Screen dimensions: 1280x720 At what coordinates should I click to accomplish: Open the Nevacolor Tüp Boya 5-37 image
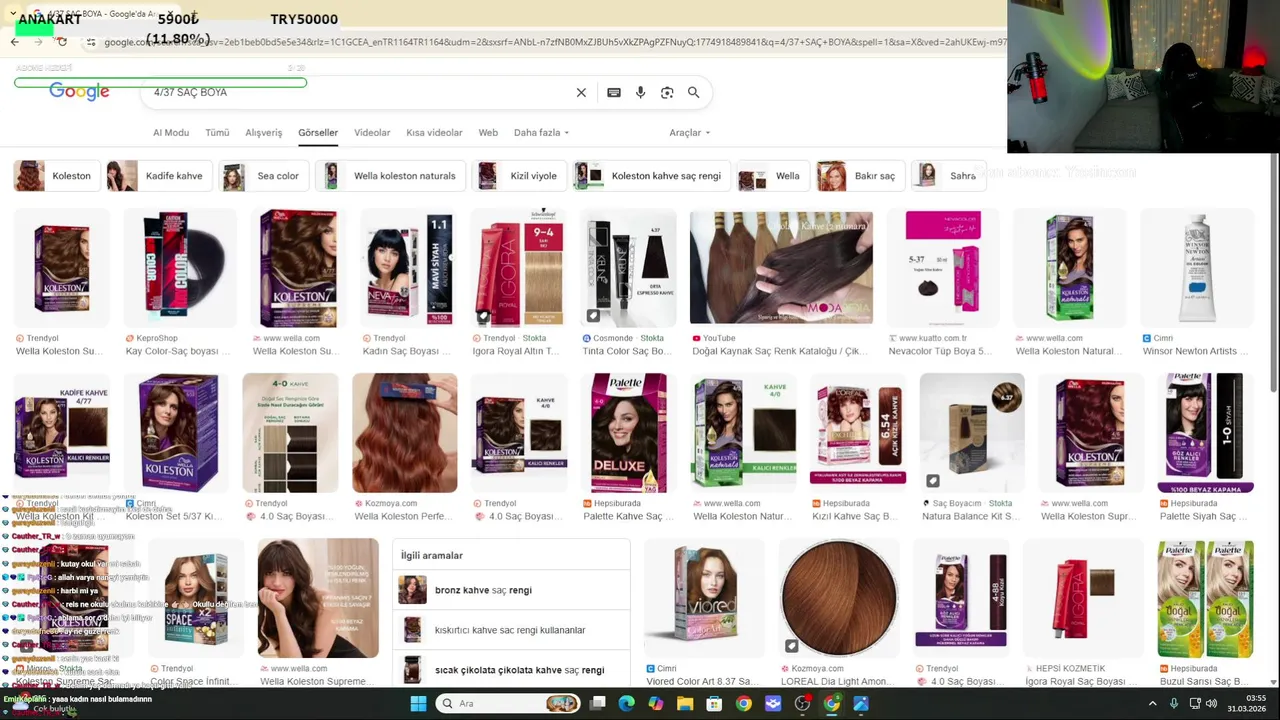pyautogui.click(x=944, y=268)
